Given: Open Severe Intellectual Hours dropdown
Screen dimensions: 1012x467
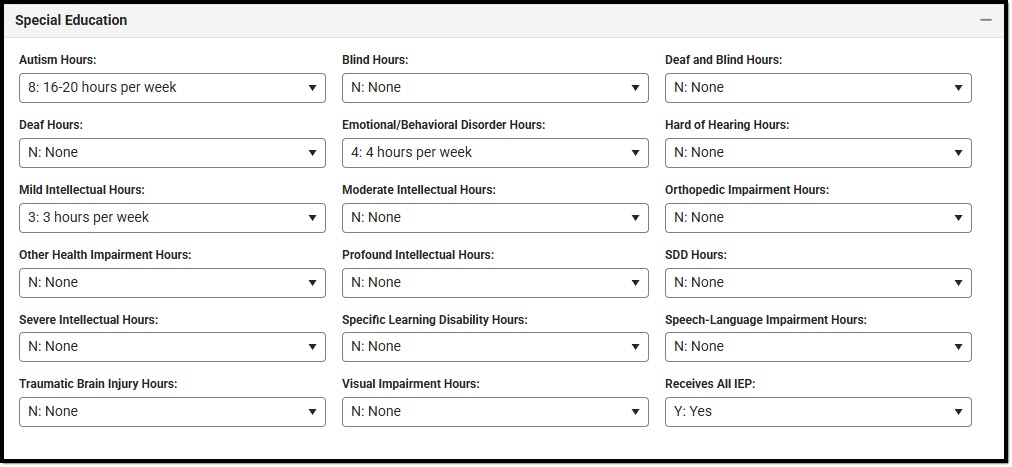Looking at the screenshot, I should point(172,347).
